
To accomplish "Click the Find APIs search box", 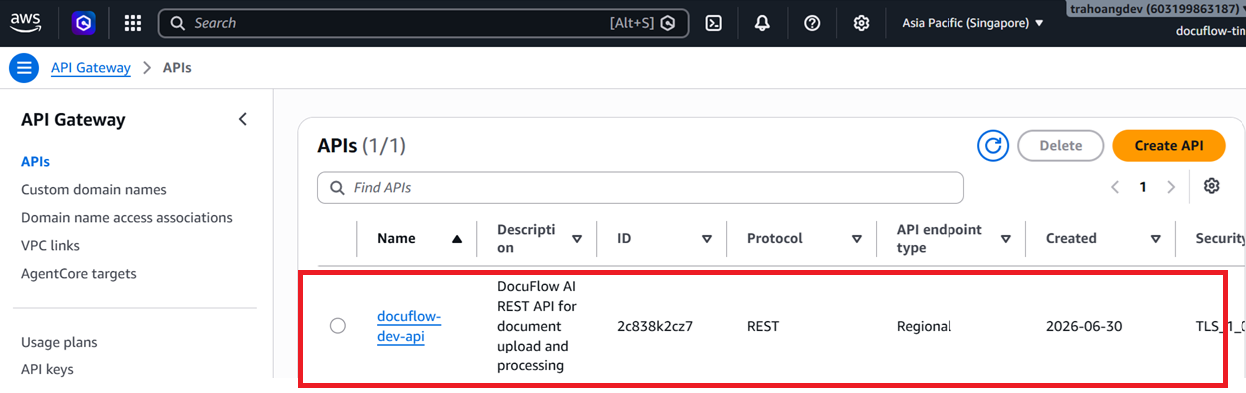I will point(640,188).
